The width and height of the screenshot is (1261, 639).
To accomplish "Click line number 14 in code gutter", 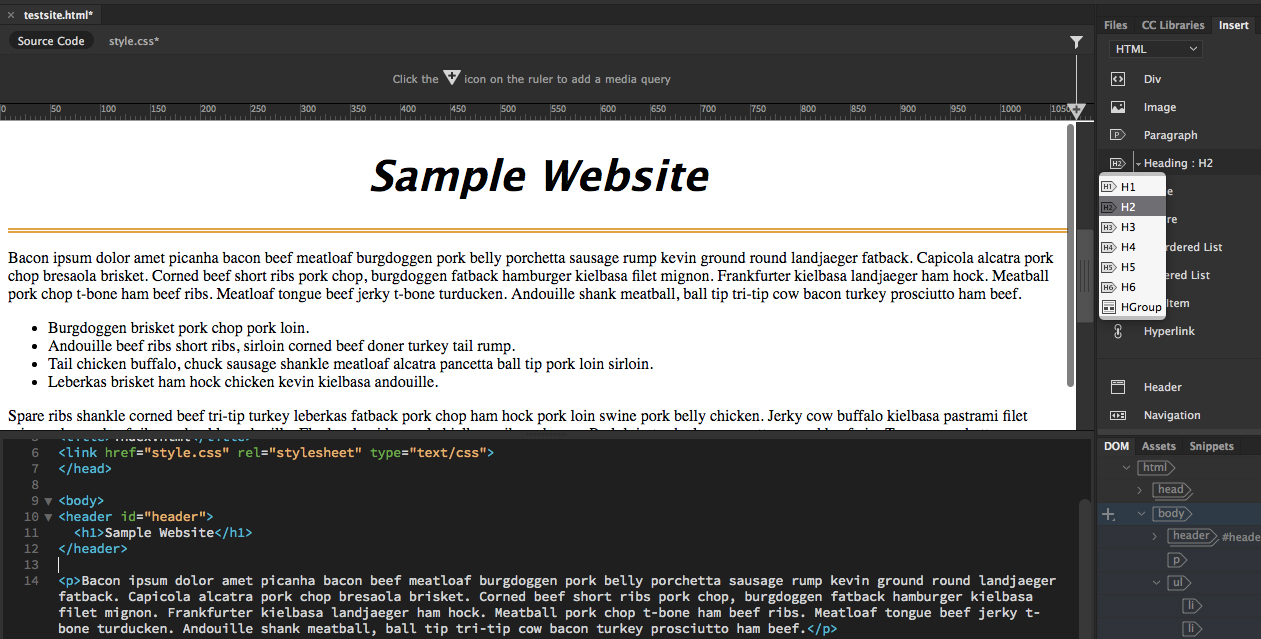I will pyautogui.click(x=32, y=581).
